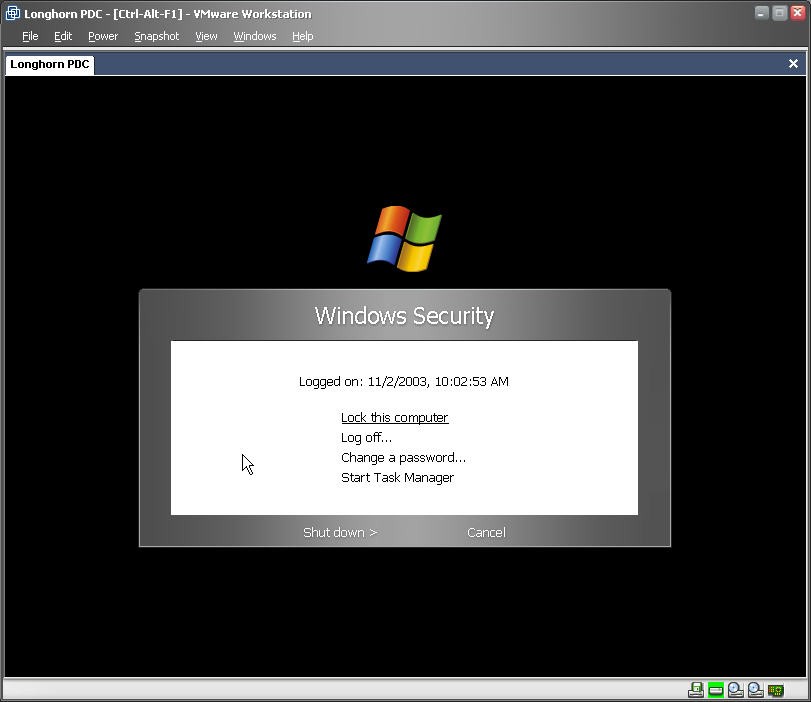
Task: Click the network adapter status icon
Action: pos(776,690)
